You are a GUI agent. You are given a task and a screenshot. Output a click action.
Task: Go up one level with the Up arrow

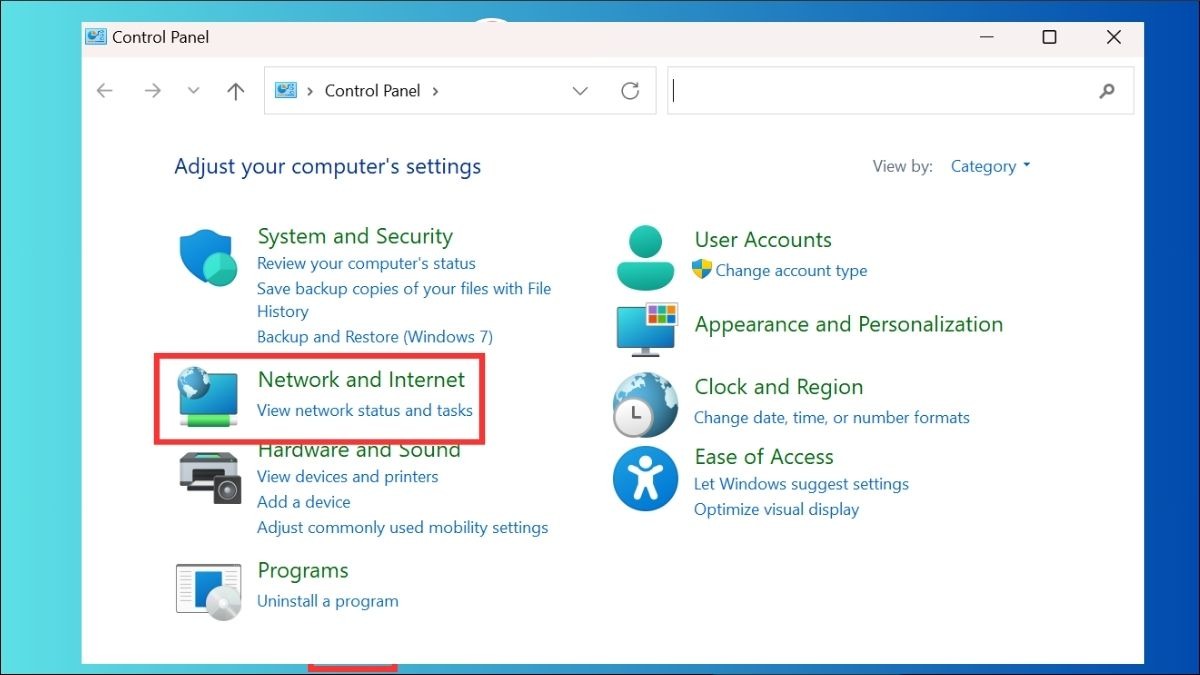click(x=236, y=91)
